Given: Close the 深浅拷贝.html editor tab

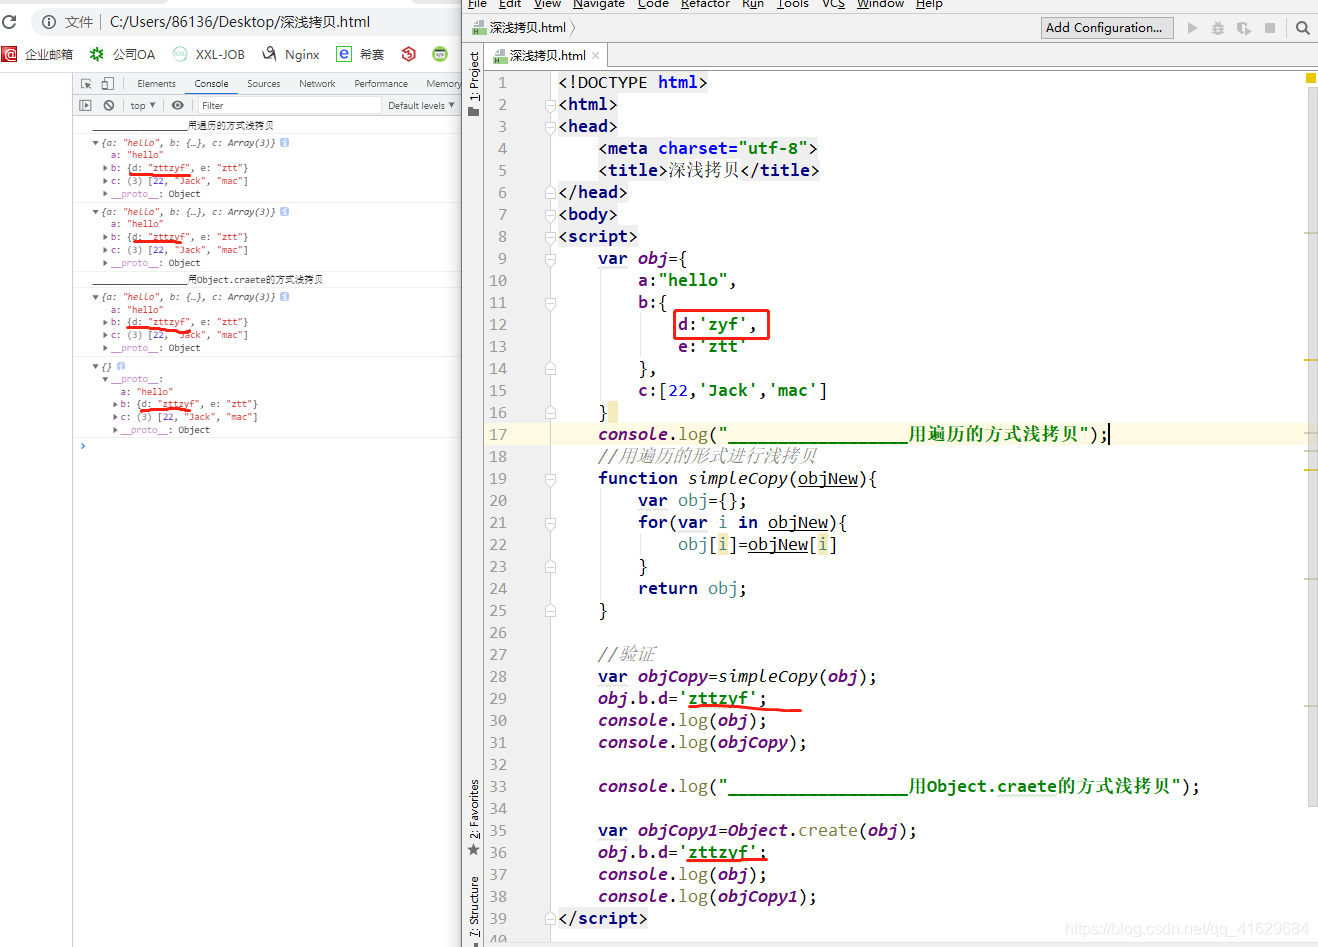Looking at the screenshot, I should pos(596,56).
